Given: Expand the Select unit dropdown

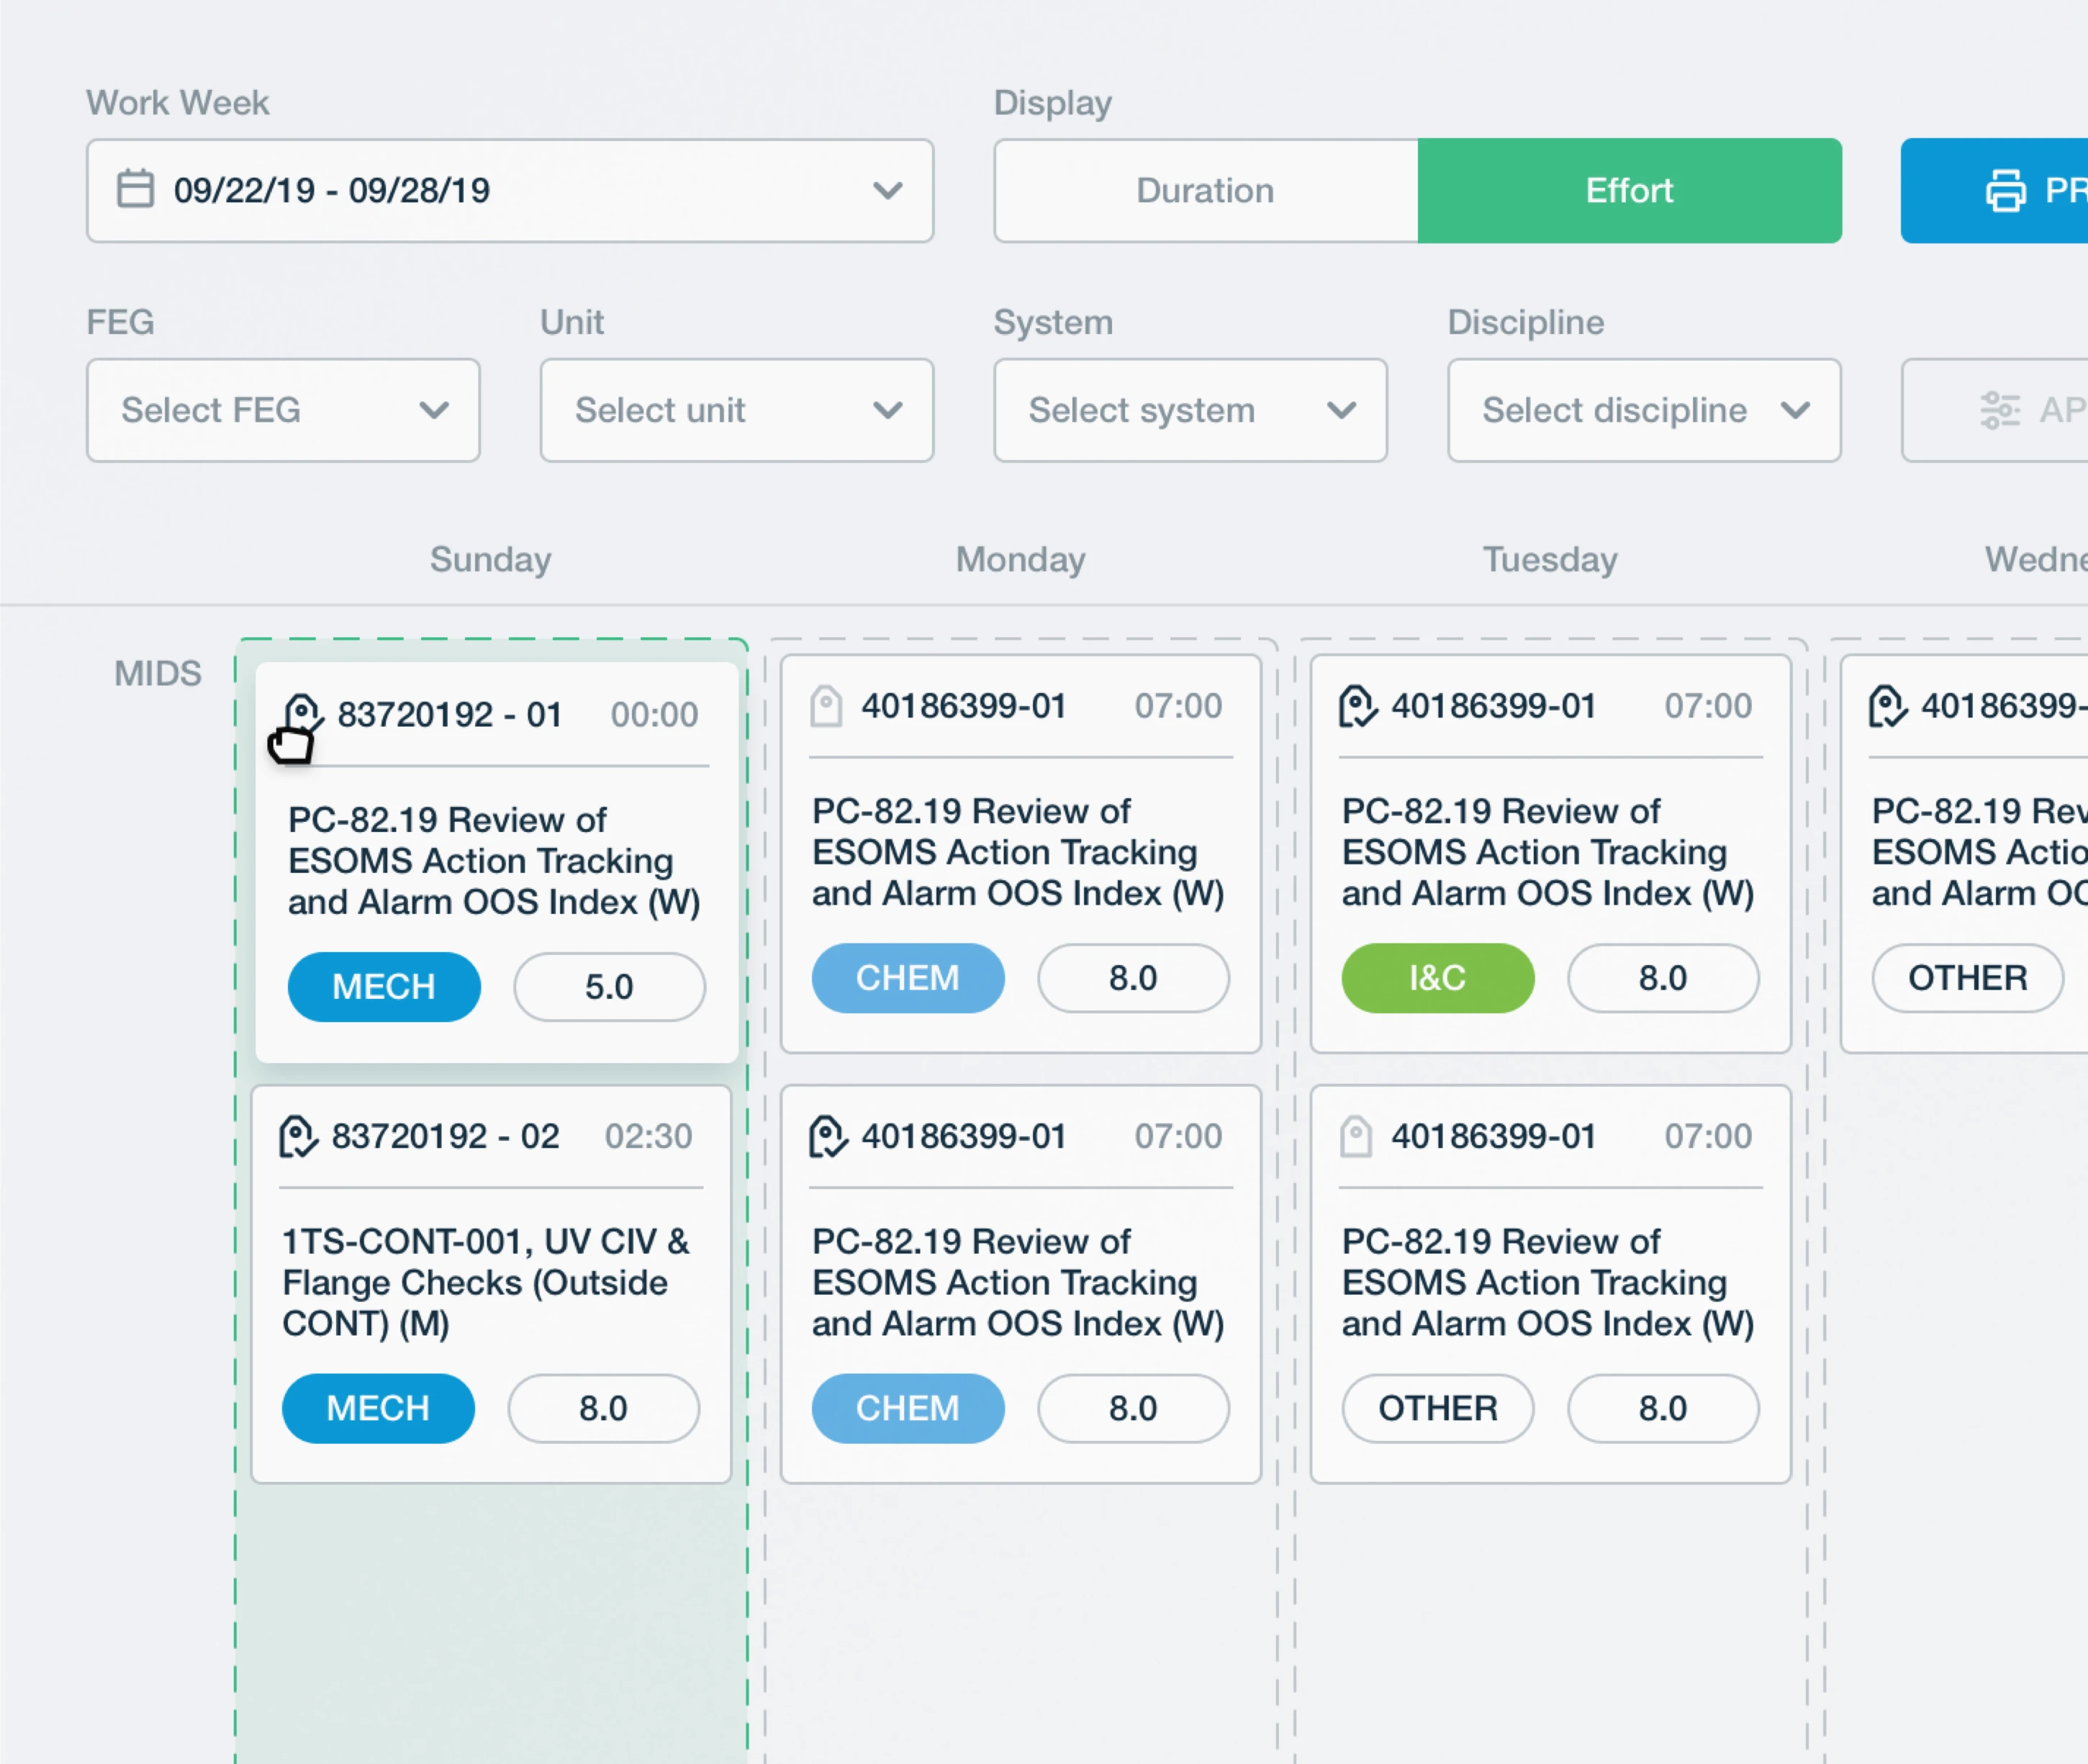Looking at the screenshot, I should click(x=736, y=410).
